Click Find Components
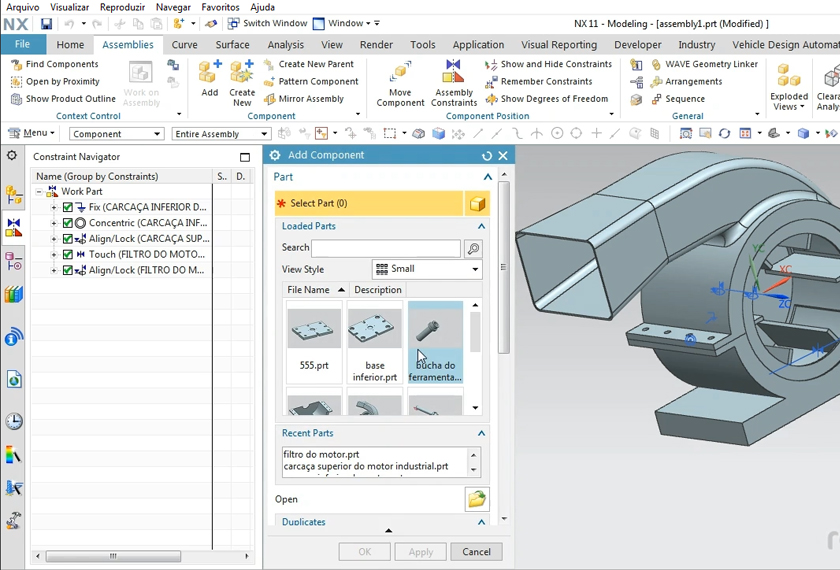The image size is (840, 570). tap(60, 64)
